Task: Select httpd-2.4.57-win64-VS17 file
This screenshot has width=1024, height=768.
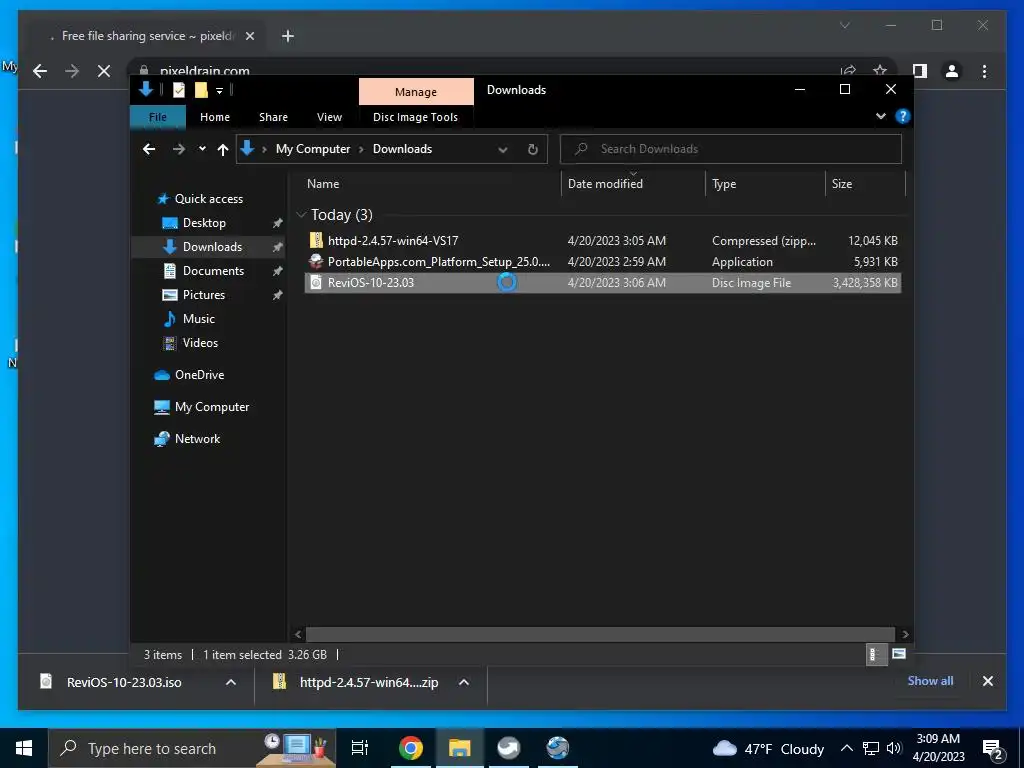Action: (602, 240)
